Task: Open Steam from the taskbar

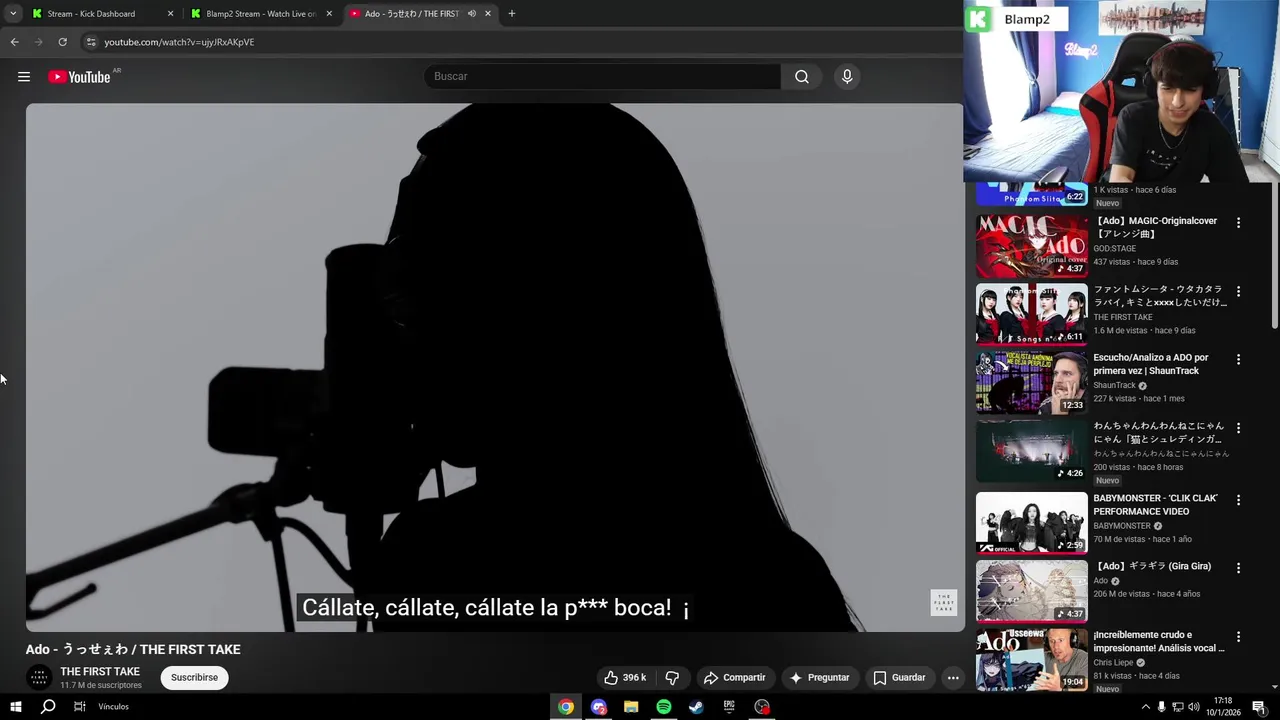Action: [x=696, y=707]
